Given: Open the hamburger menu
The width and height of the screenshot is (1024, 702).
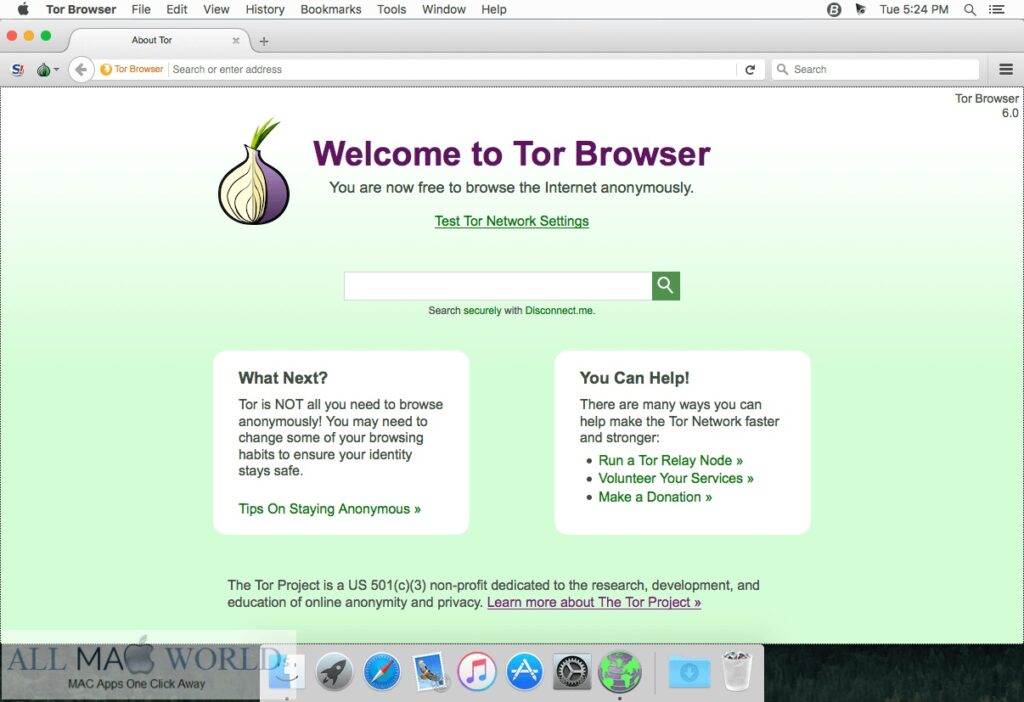Looking at the screenshot, I should (1006, 69).
